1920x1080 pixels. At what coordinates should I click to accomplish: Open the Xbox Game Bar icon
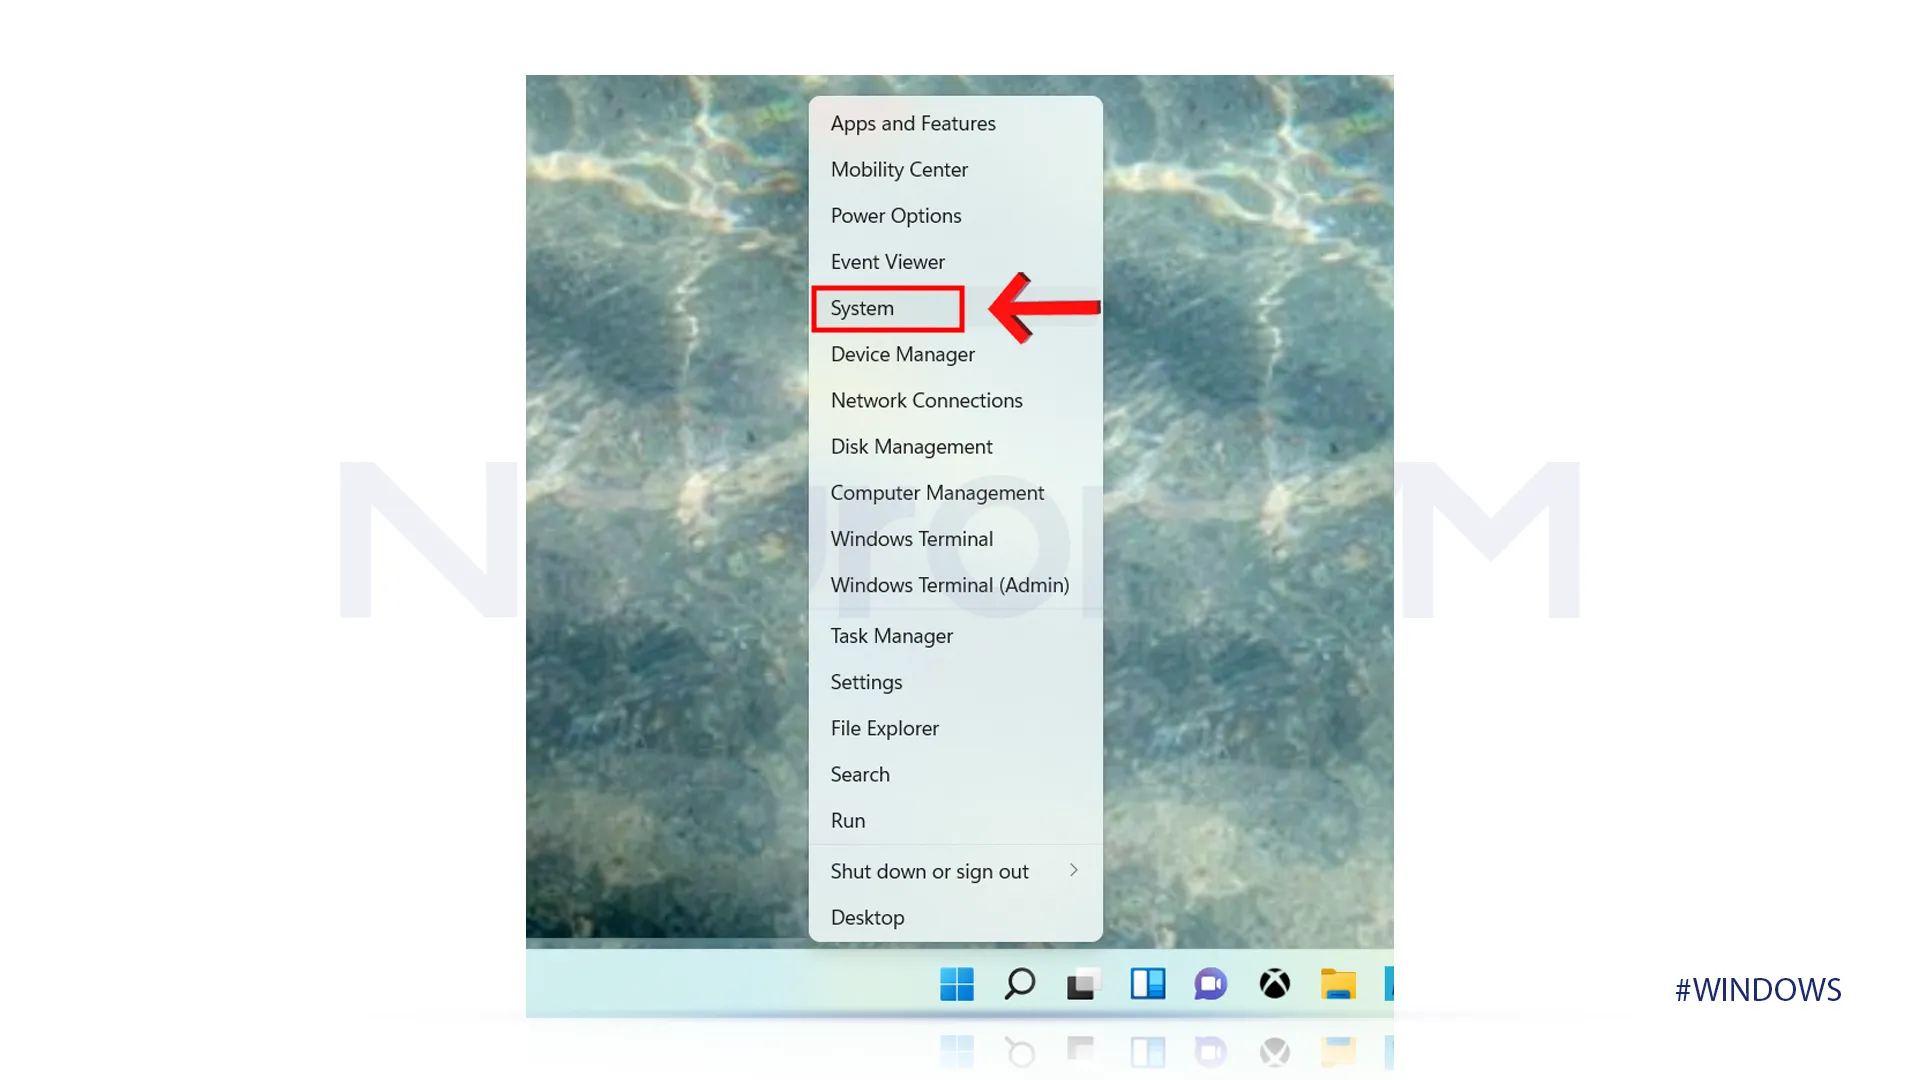pos(1273,985)
